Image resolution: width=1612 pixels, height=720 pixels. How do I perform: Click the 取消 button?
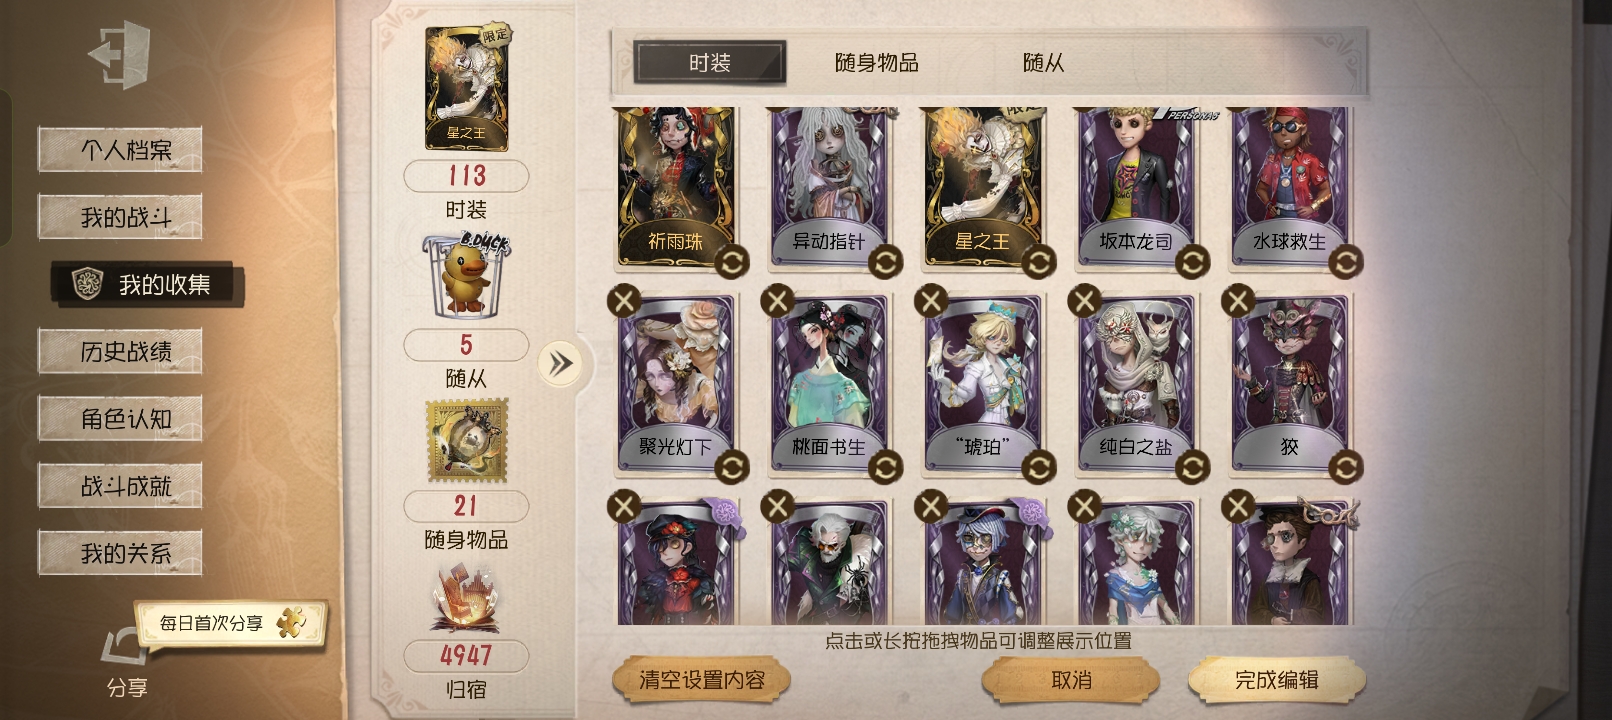1071,680
